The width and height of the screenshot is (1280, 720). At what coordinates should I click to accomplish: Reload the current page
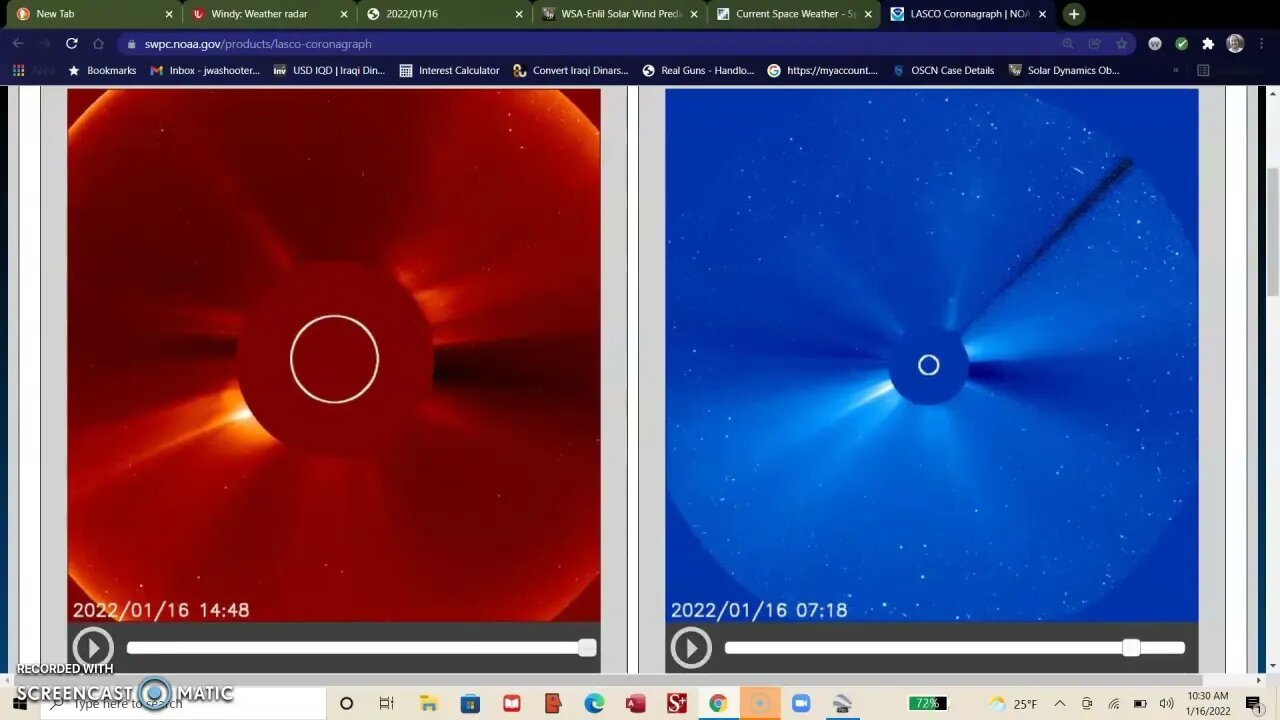coord(72,43)
